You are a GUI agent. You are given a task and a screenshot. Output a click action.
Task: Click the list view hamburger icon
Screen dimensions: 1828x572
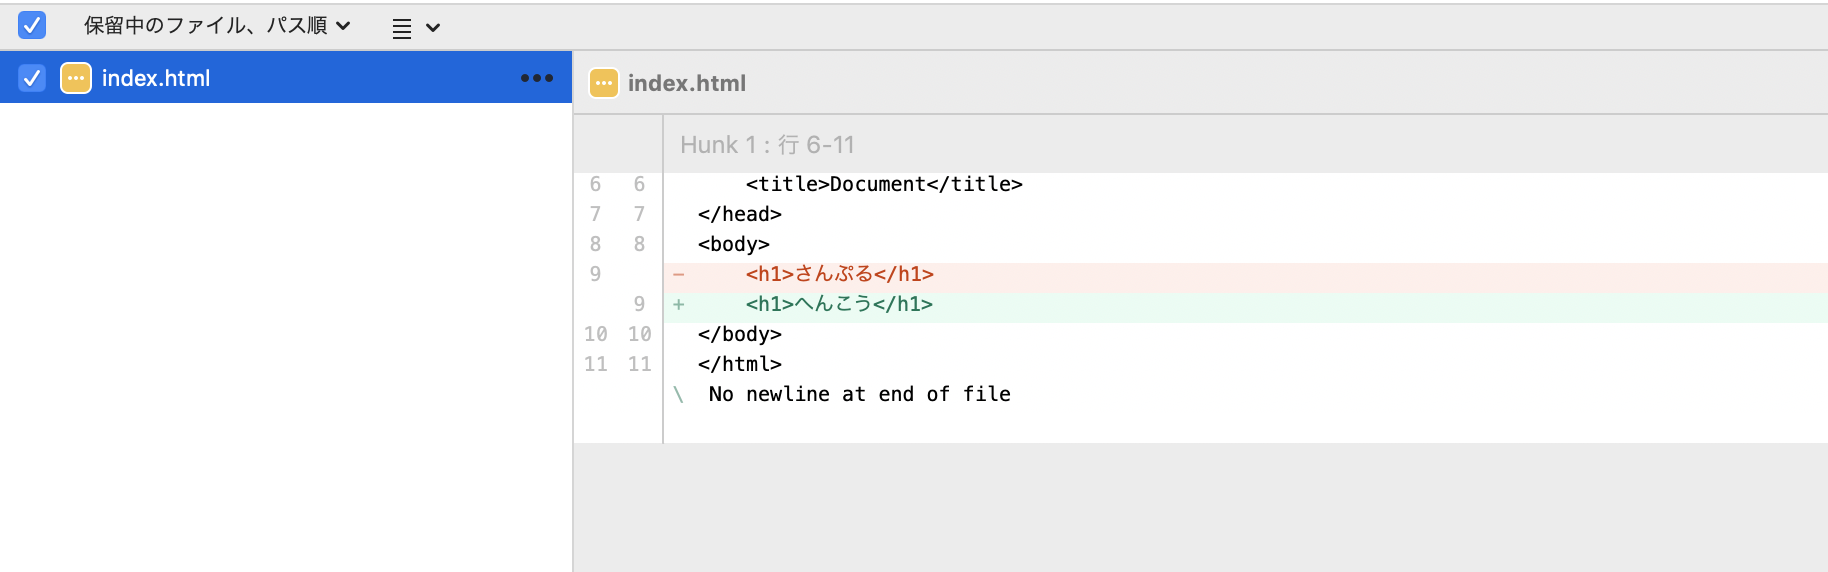402,28
